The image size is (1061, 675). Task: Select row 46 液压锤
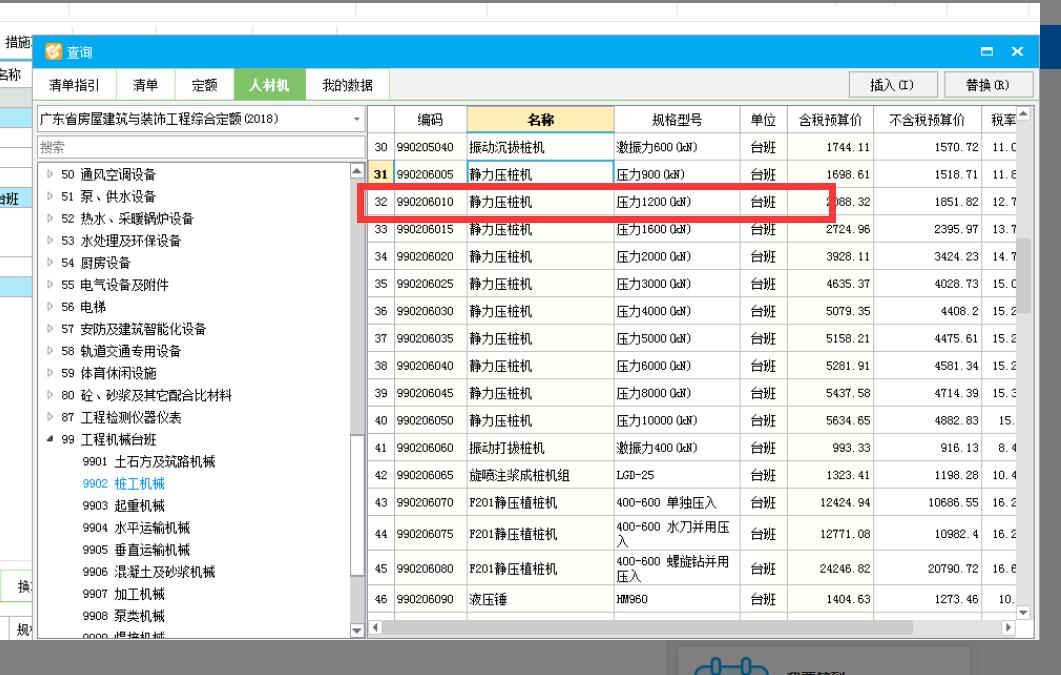point(692,599)
